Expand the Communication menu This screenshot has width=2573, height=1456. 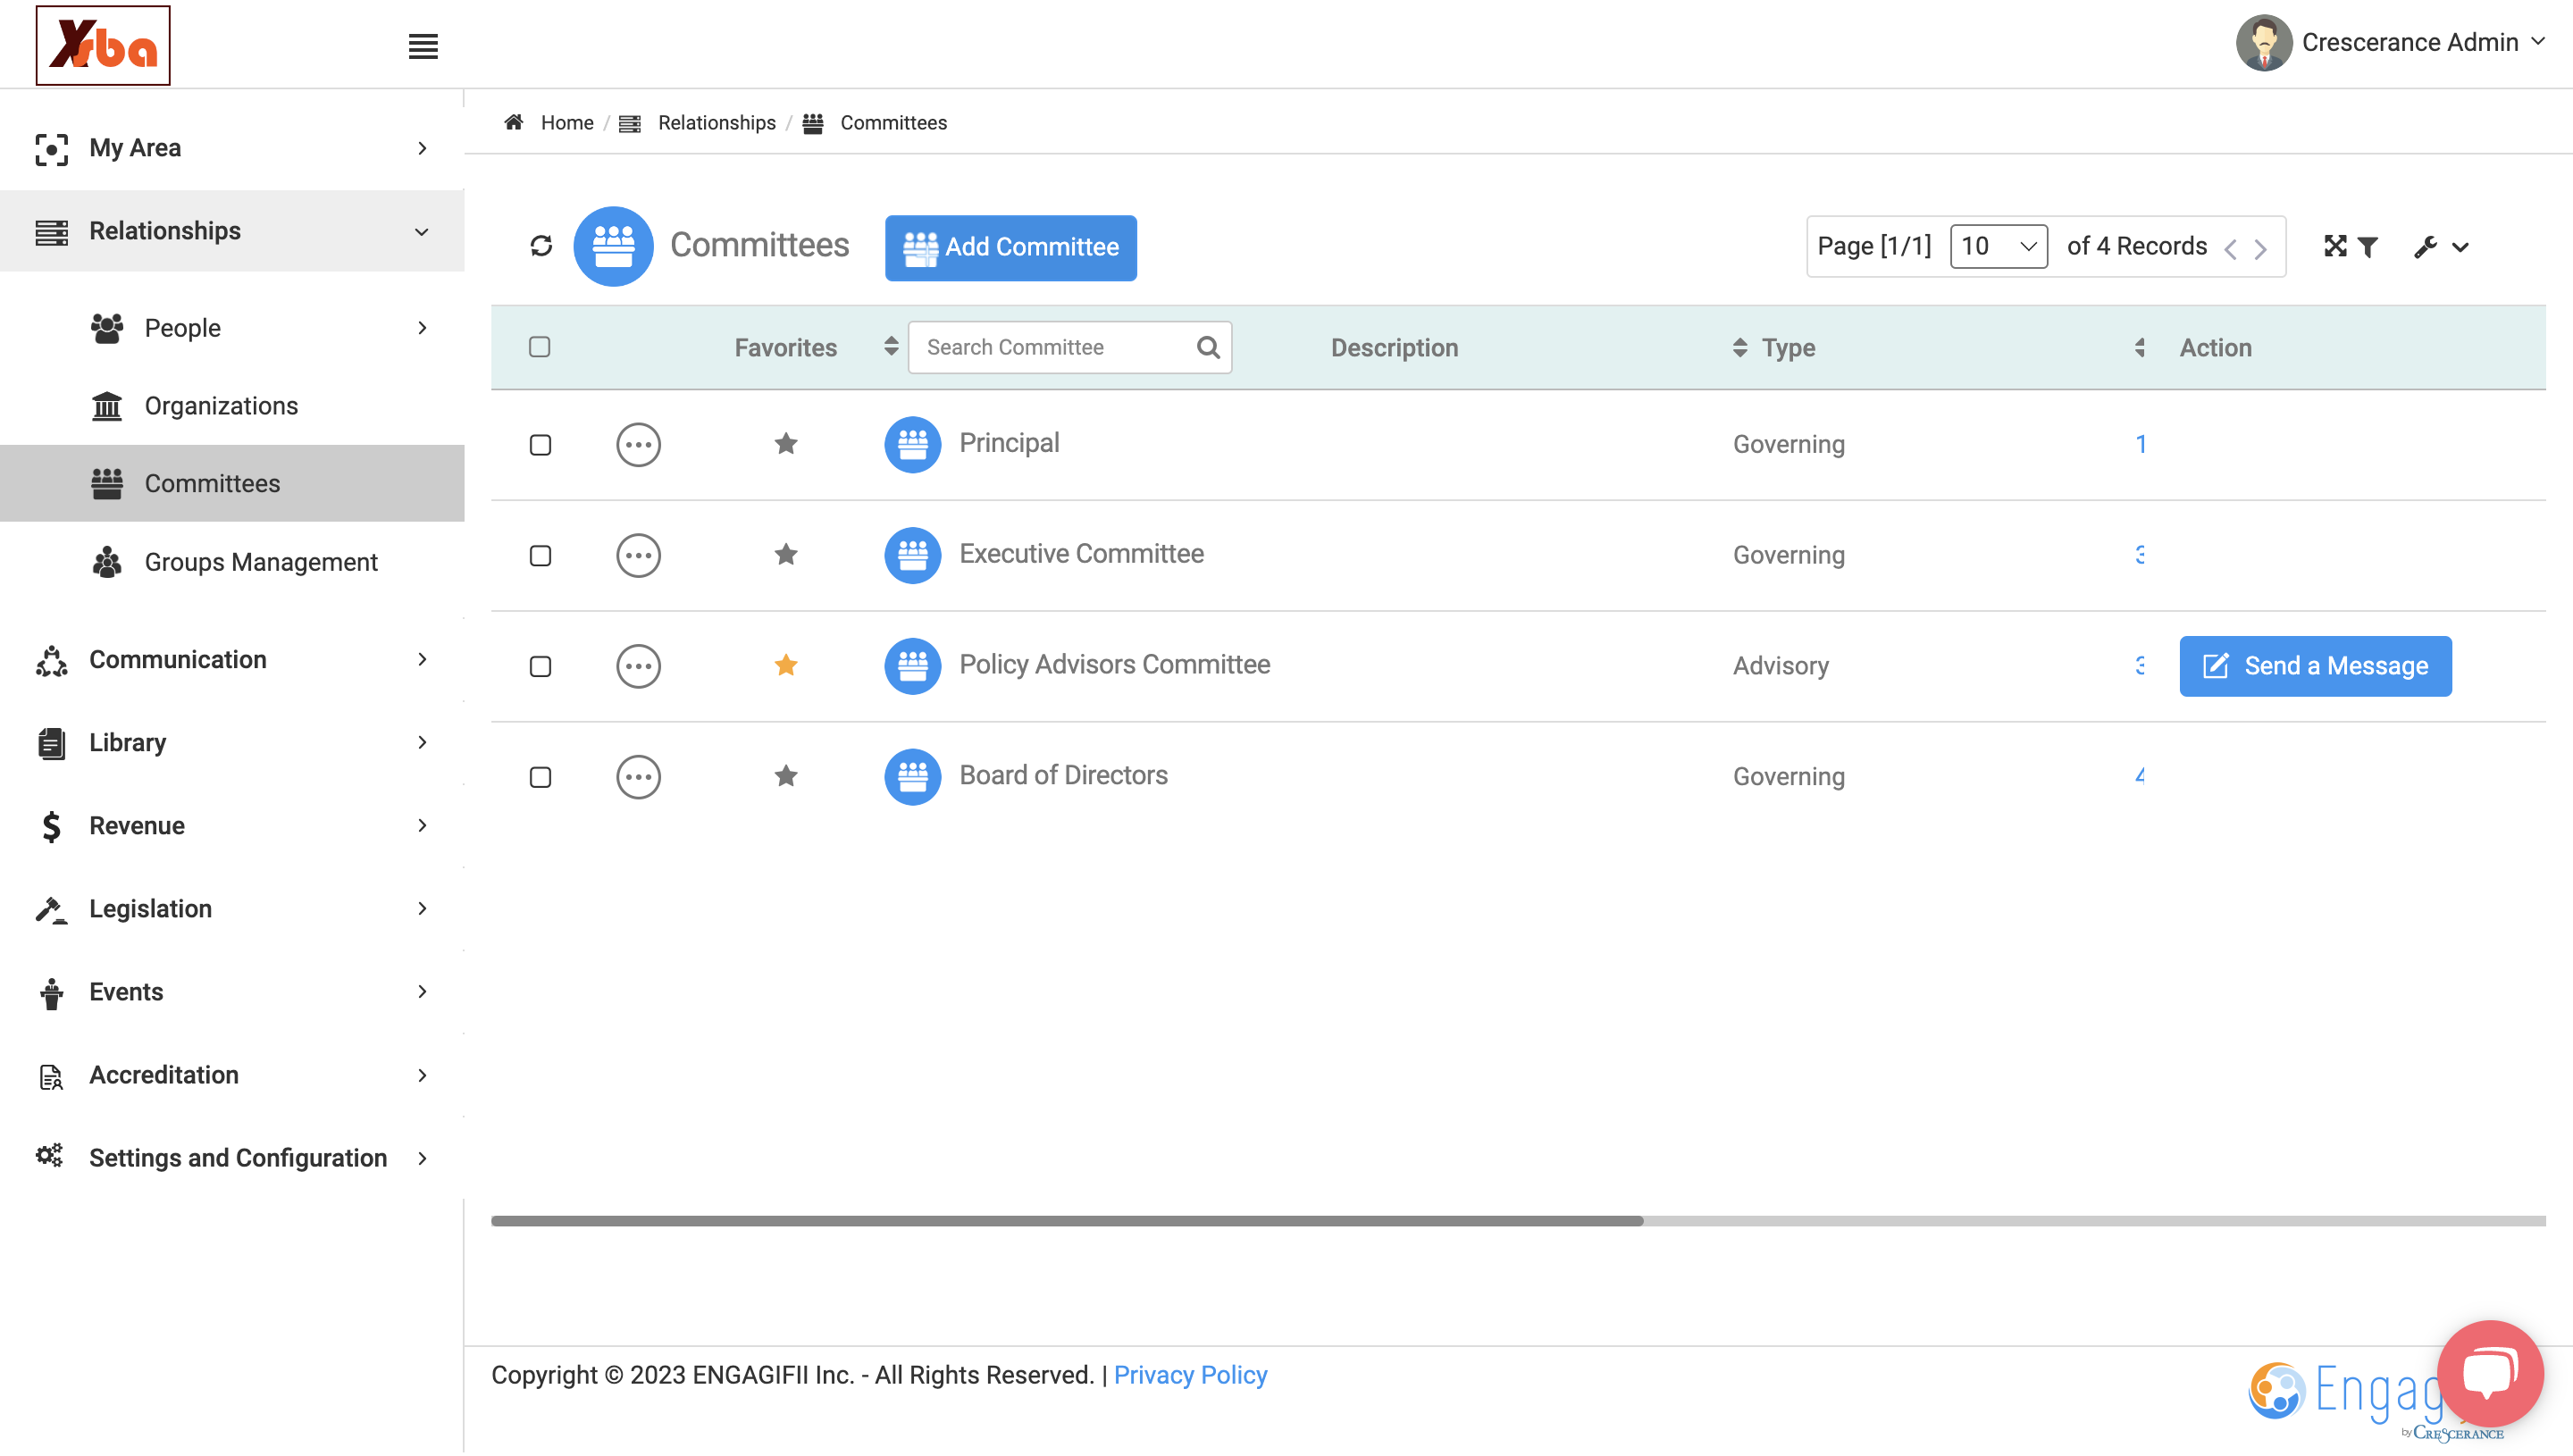[232, 660]
